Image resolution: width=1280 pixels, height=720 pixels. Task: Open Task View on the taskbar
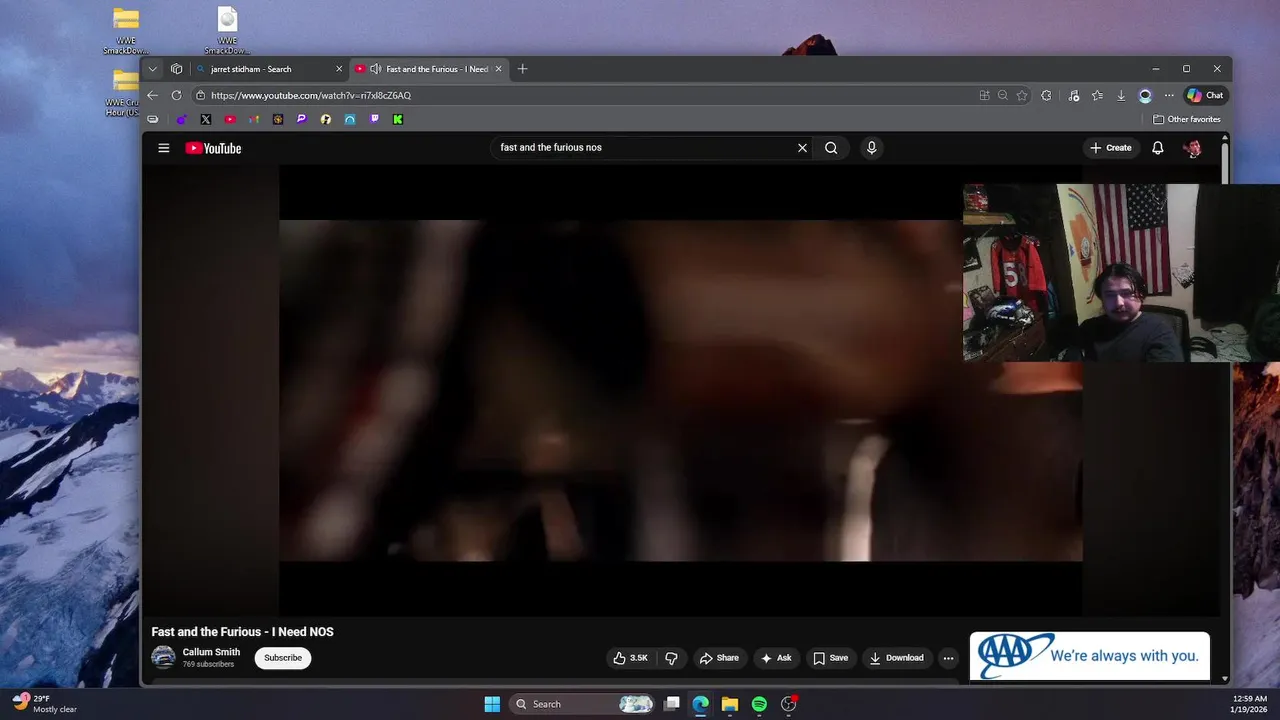coord(672,704)
